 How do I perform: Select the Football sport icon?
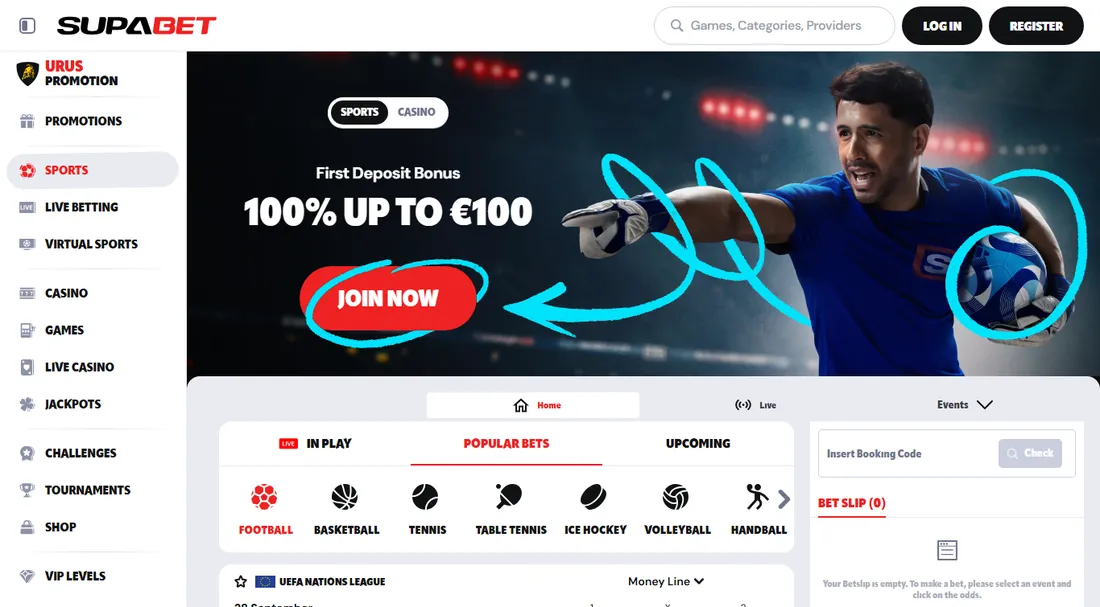(x=264, y=497)
